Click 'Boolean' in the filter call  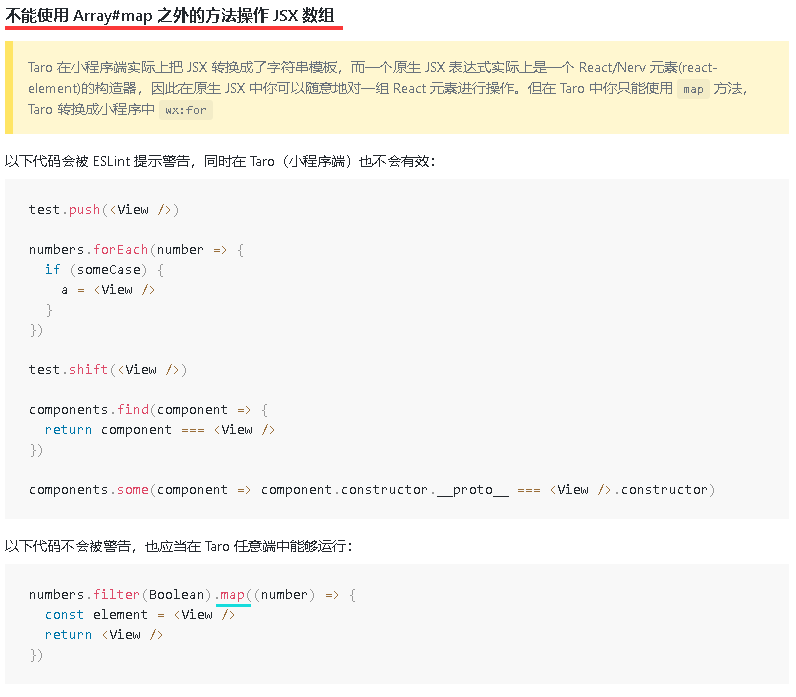tap(176, 594)
